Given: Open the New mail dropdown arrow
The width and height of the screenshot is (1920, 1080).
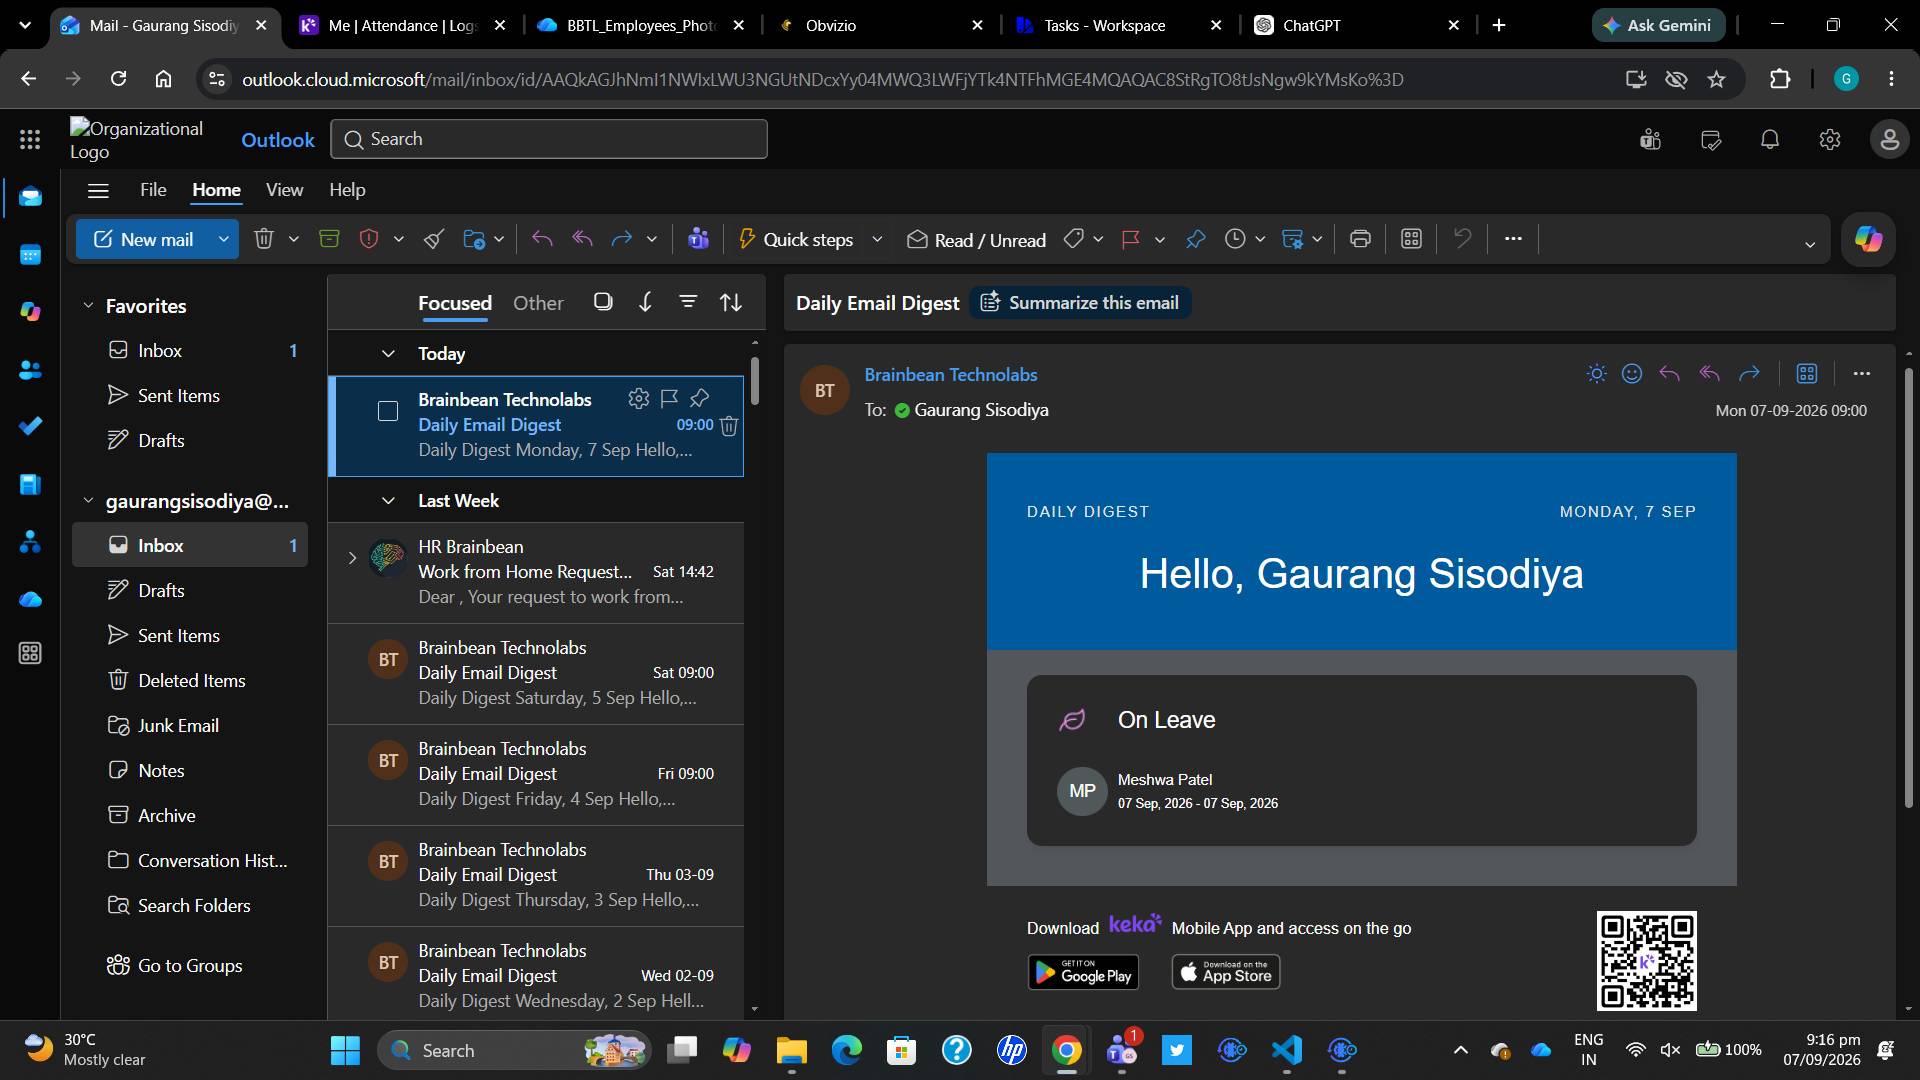Looking at the screenshot, I should tap(224, 239).
